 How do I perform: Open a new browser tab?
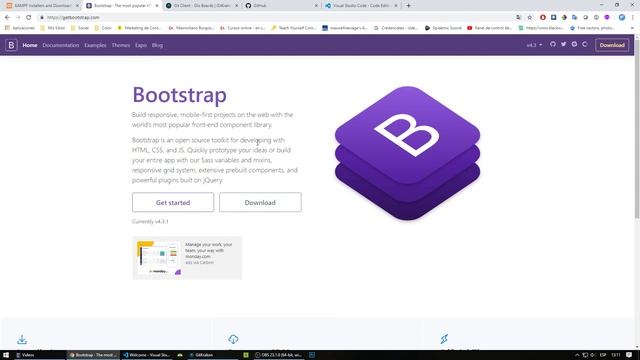(408, 6)
